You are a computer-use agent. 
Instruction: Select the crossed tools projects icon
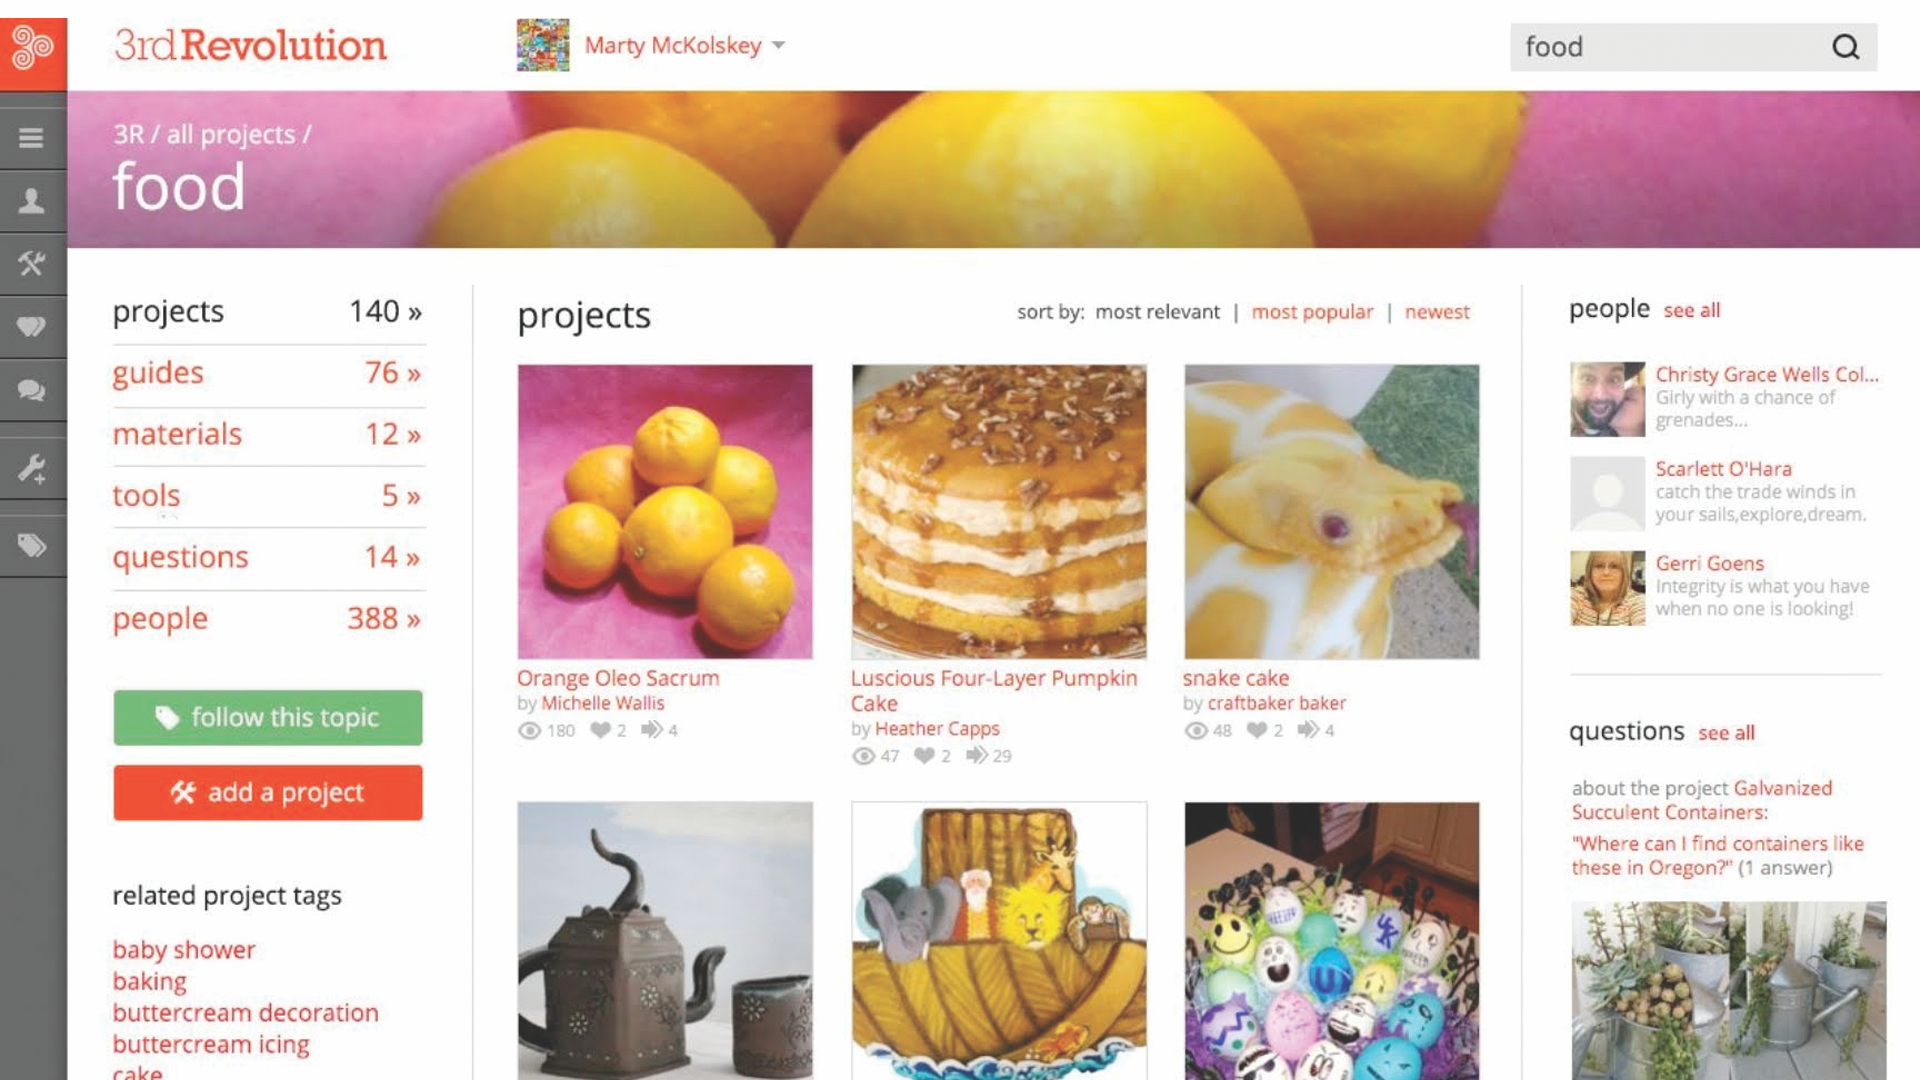click(32, 264)
